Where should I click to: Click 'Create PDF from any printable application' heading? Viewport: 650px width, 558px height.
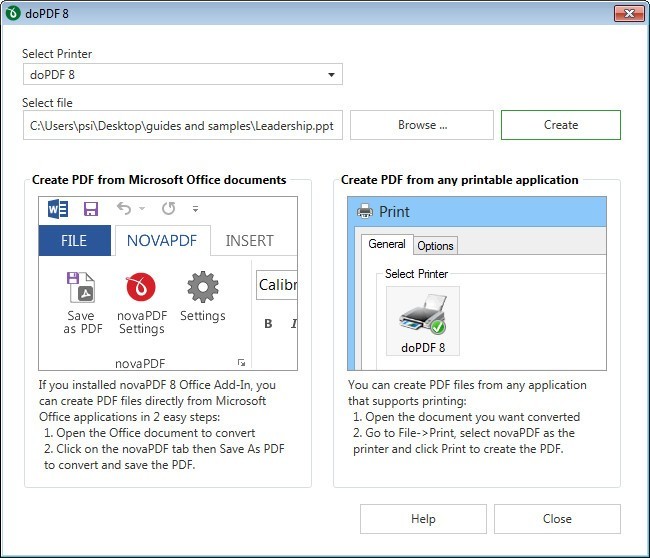coord(459,180)
